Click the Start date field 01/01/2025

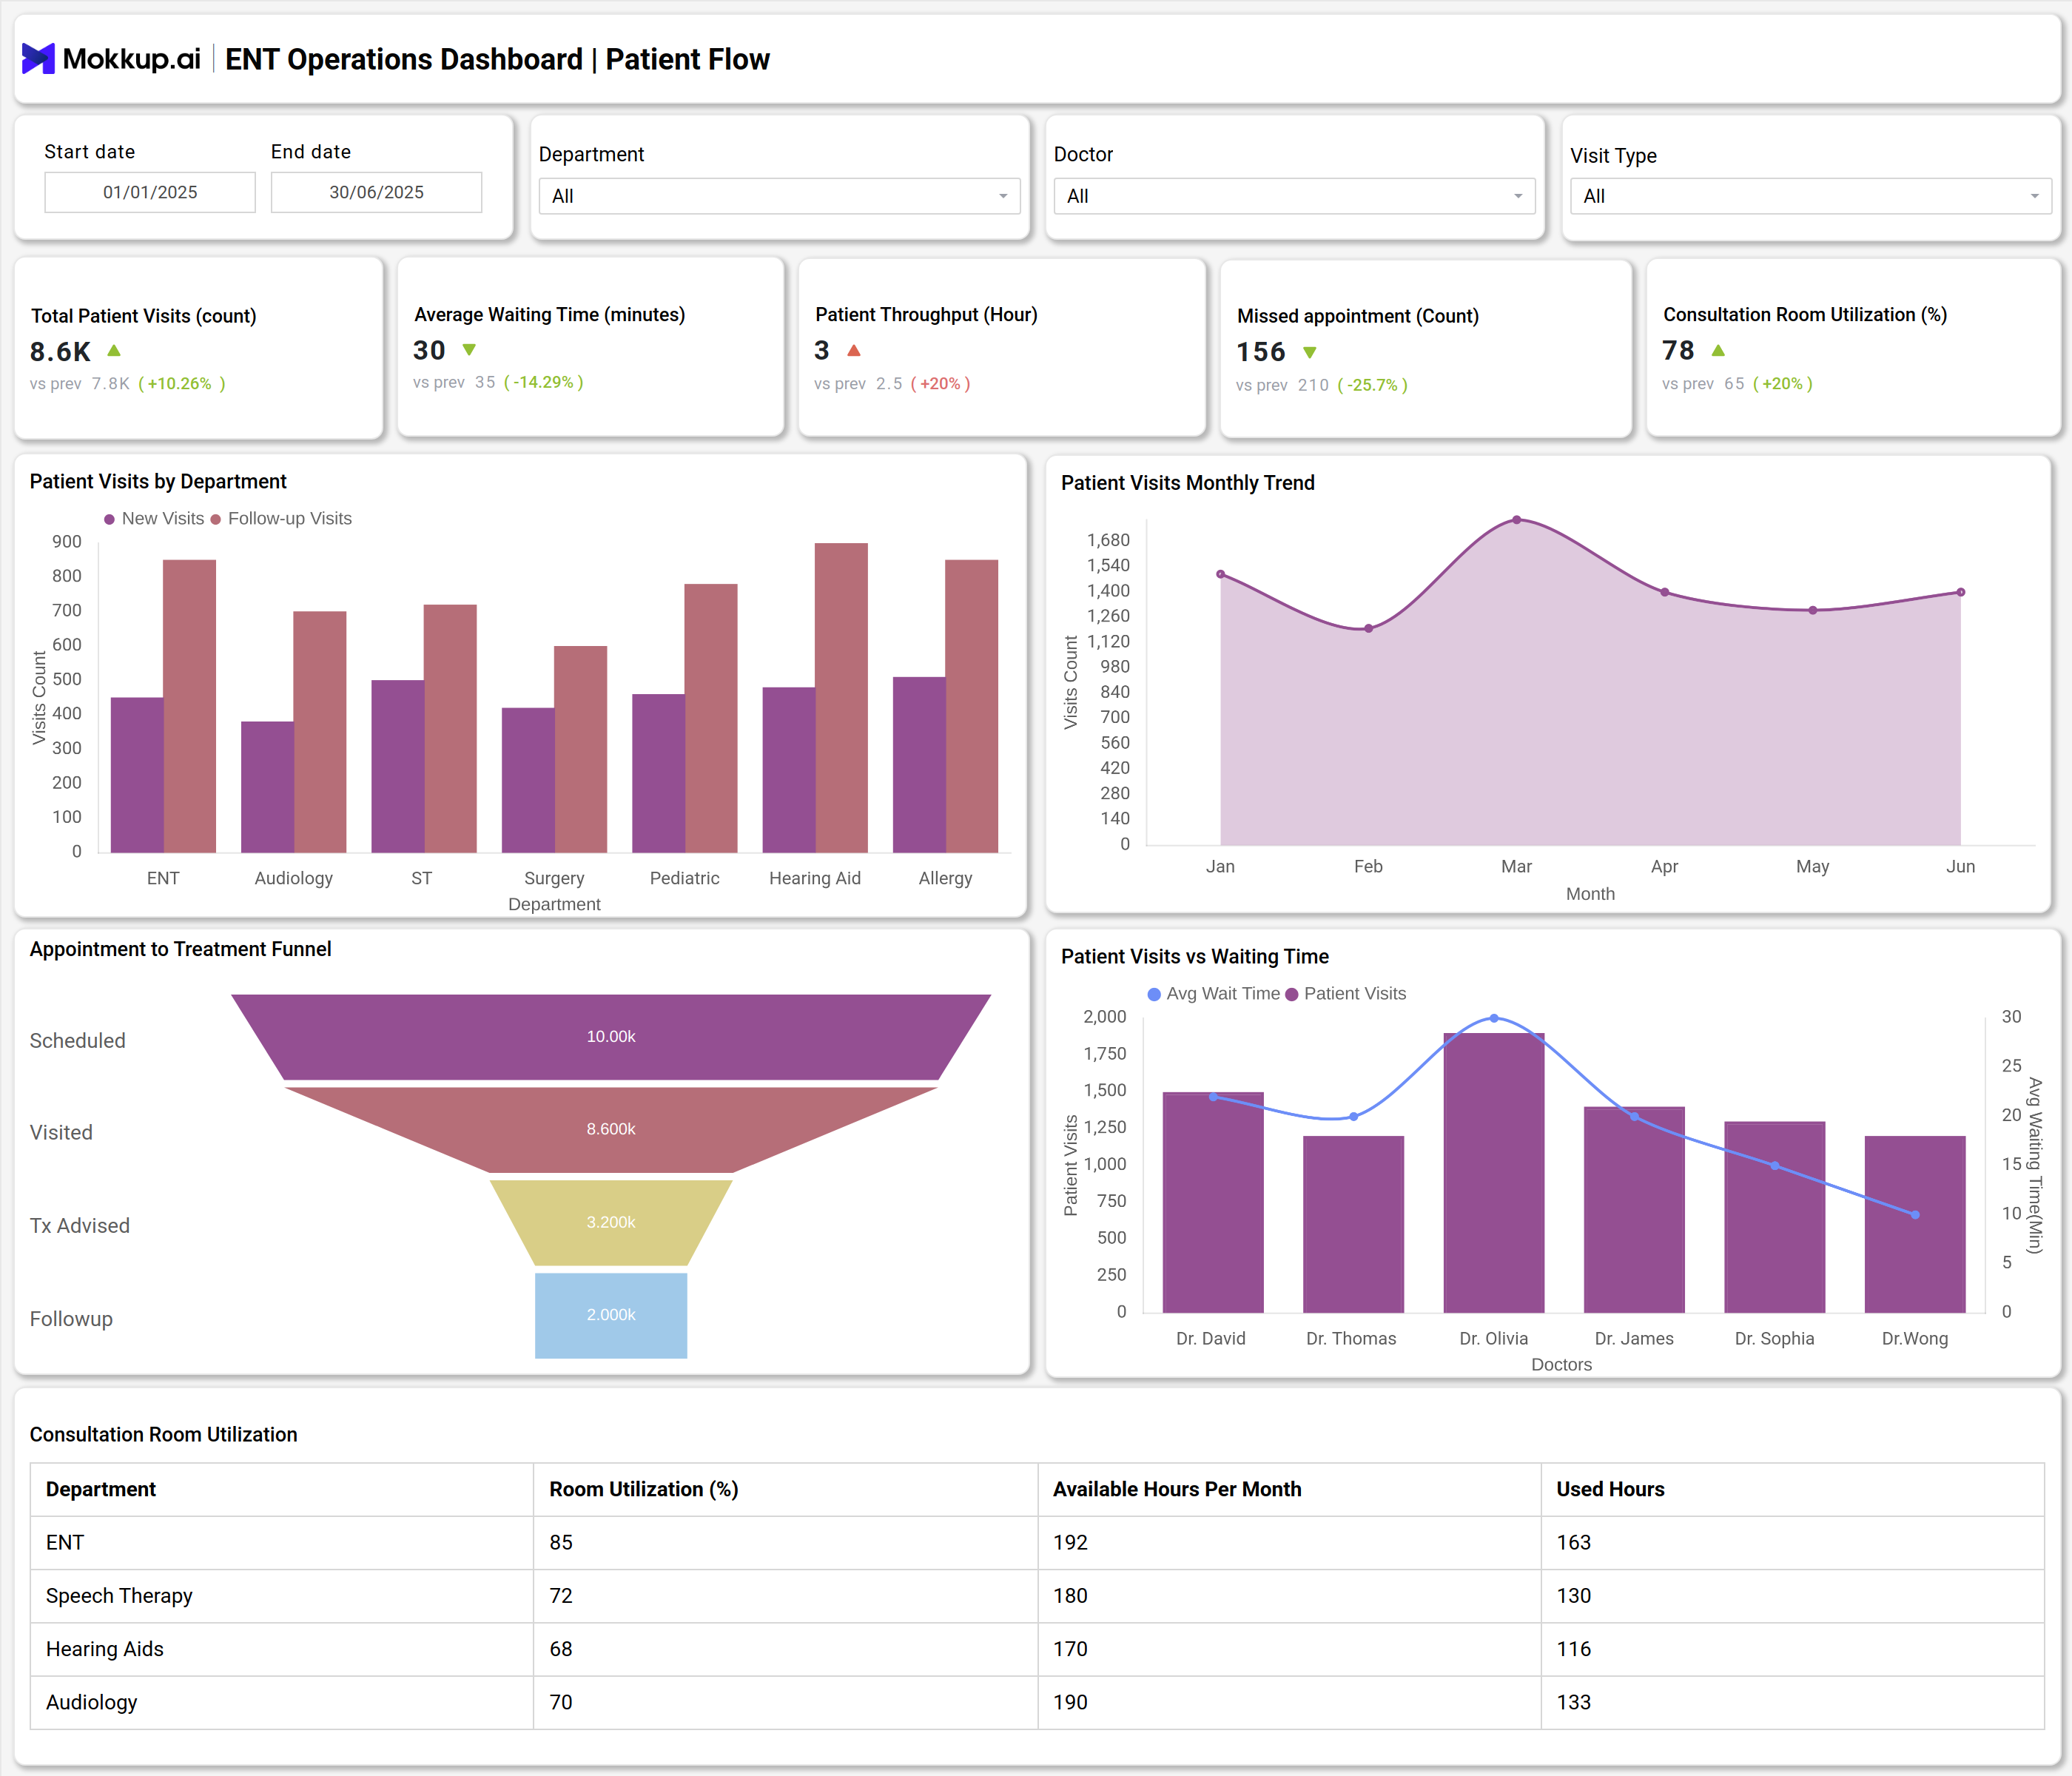[x=150, y=192]
